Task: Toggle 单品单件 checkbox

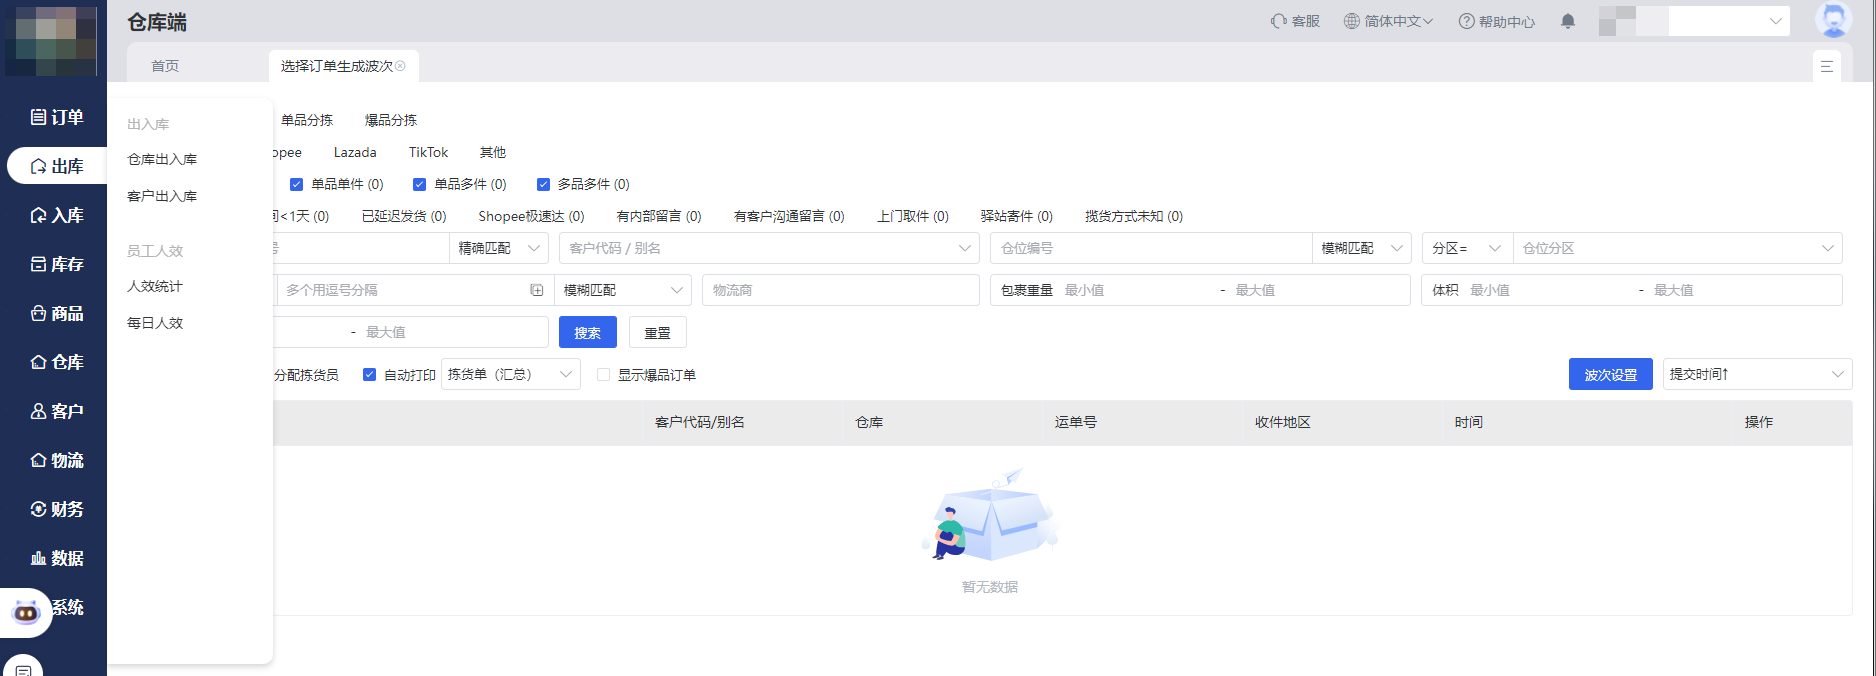Action: click(x=296, y=184)
